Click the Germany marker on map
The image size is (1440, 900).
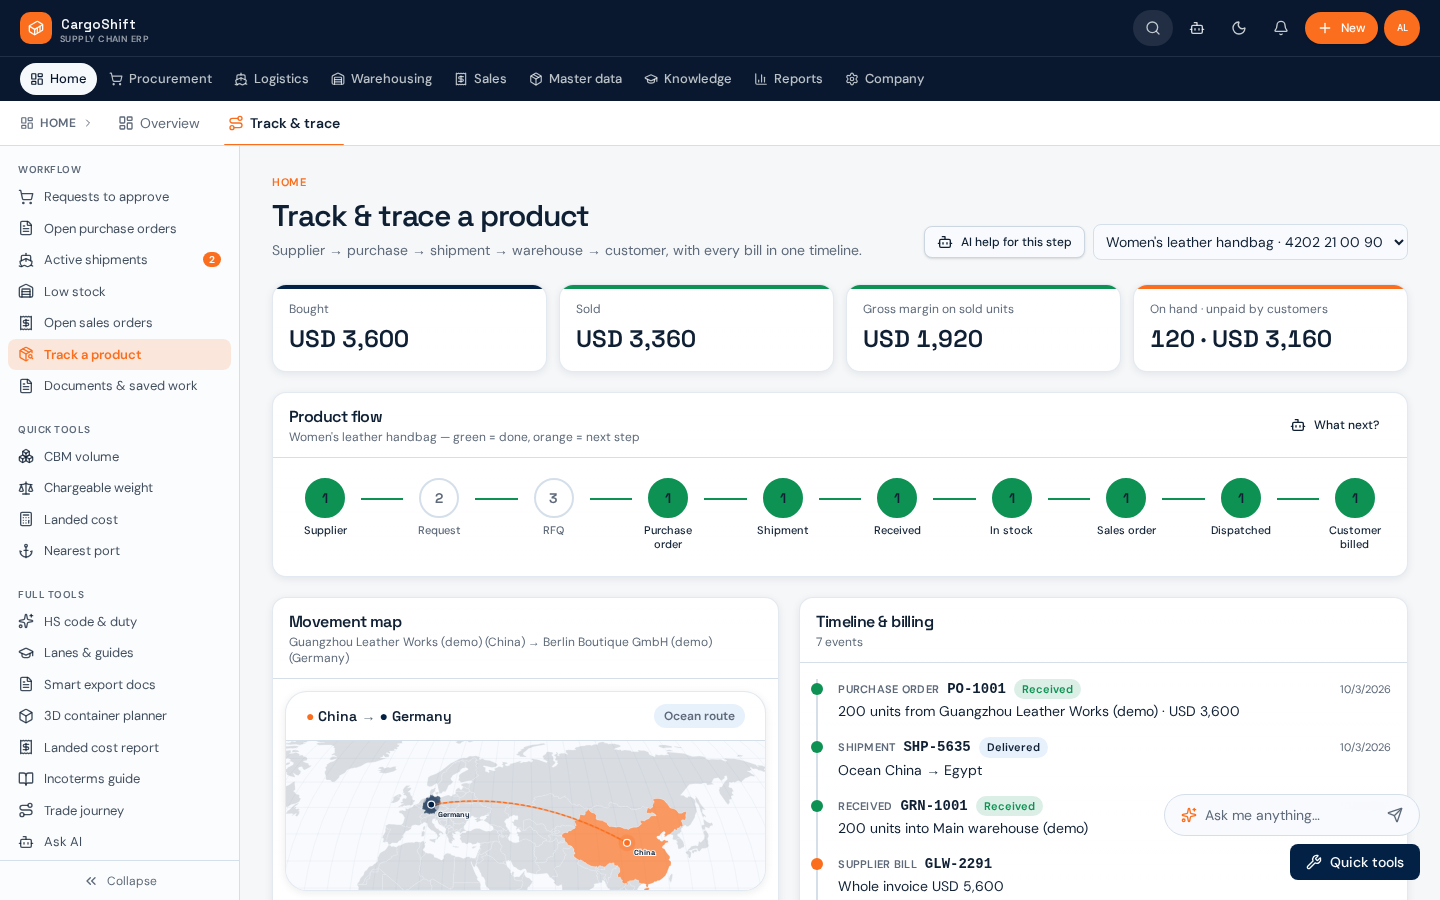[431, 804]
